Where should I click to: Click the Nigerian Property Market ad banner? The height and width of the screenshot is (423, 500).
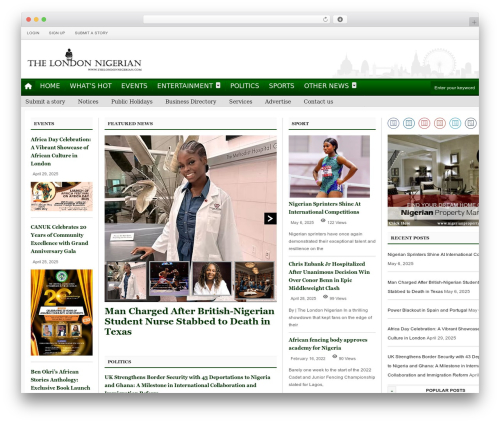pos(433,180)
